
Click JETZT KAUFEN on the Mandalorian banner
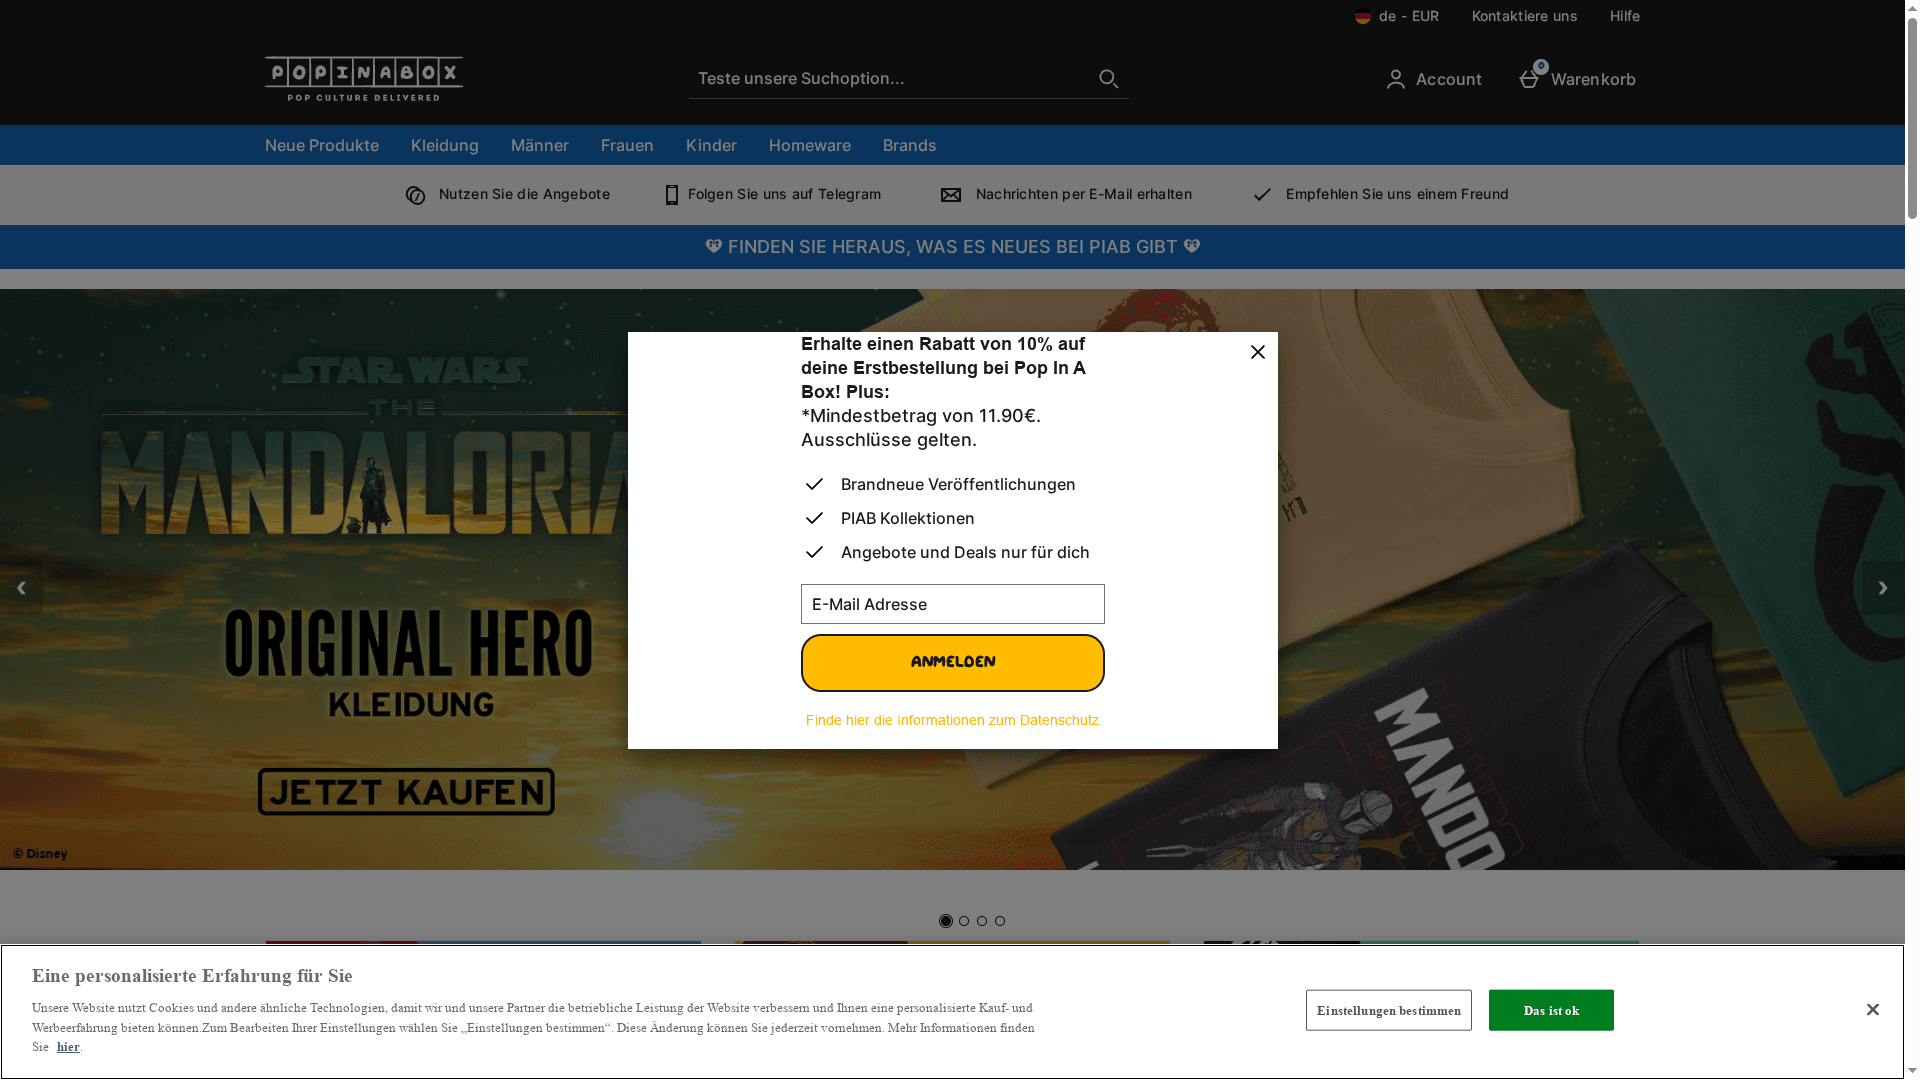[x=406, y=791]
